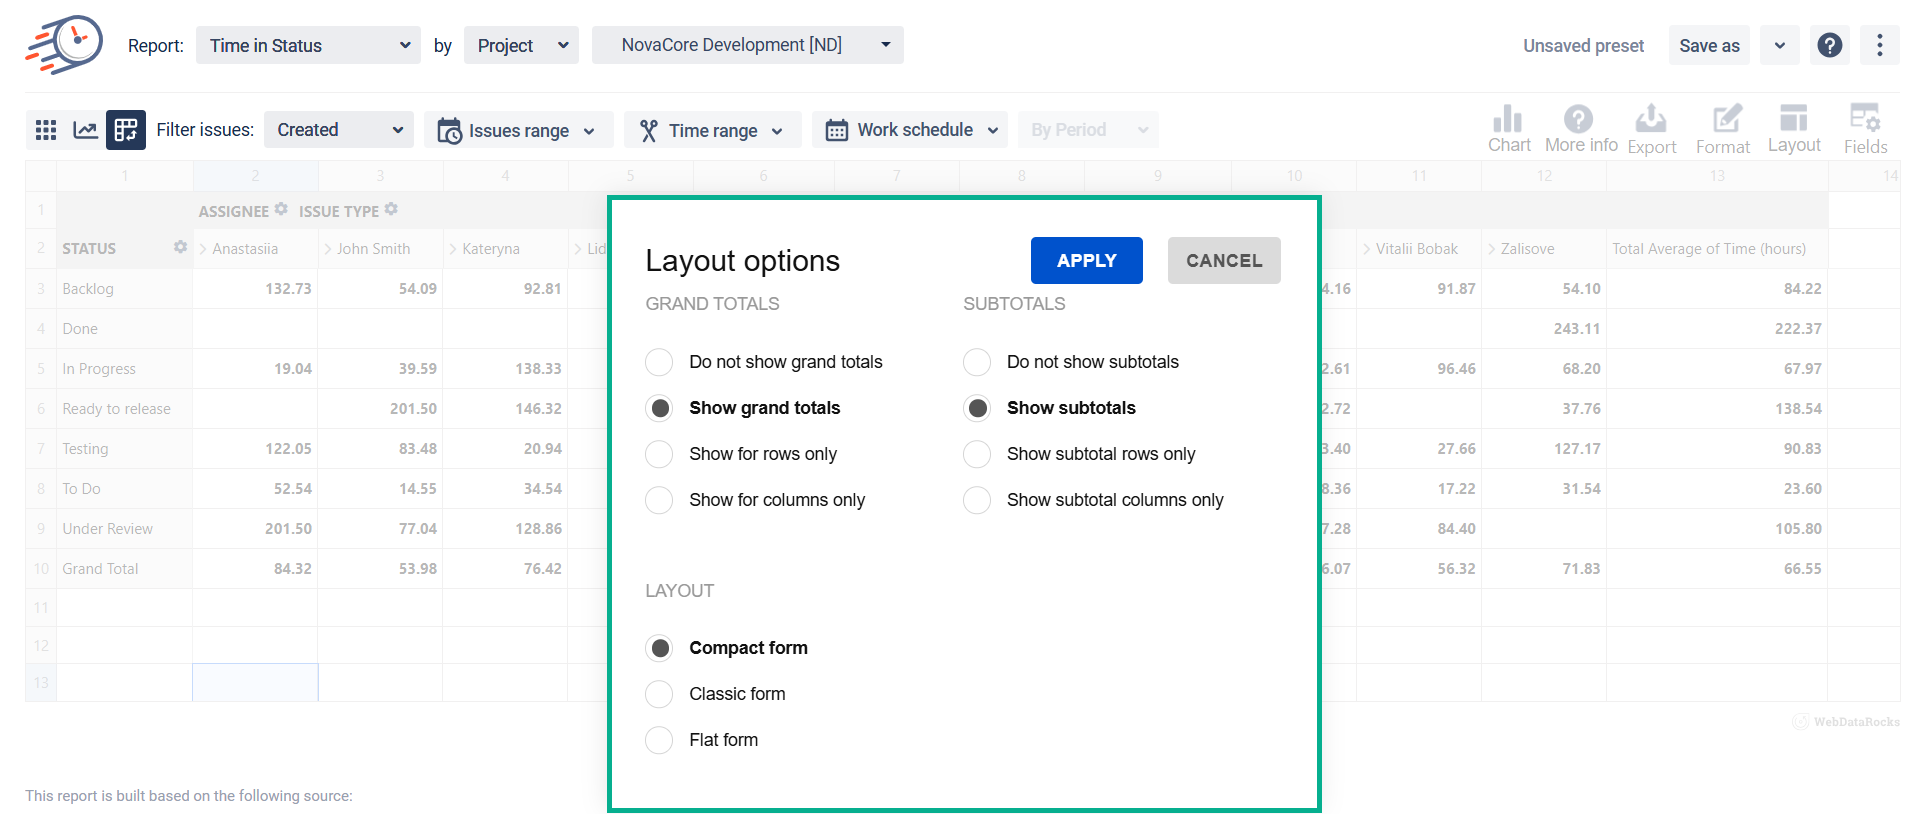1917x814 pixels.
Task: Open the Chart toolbar icon
Action: [x=1508, y=129]
